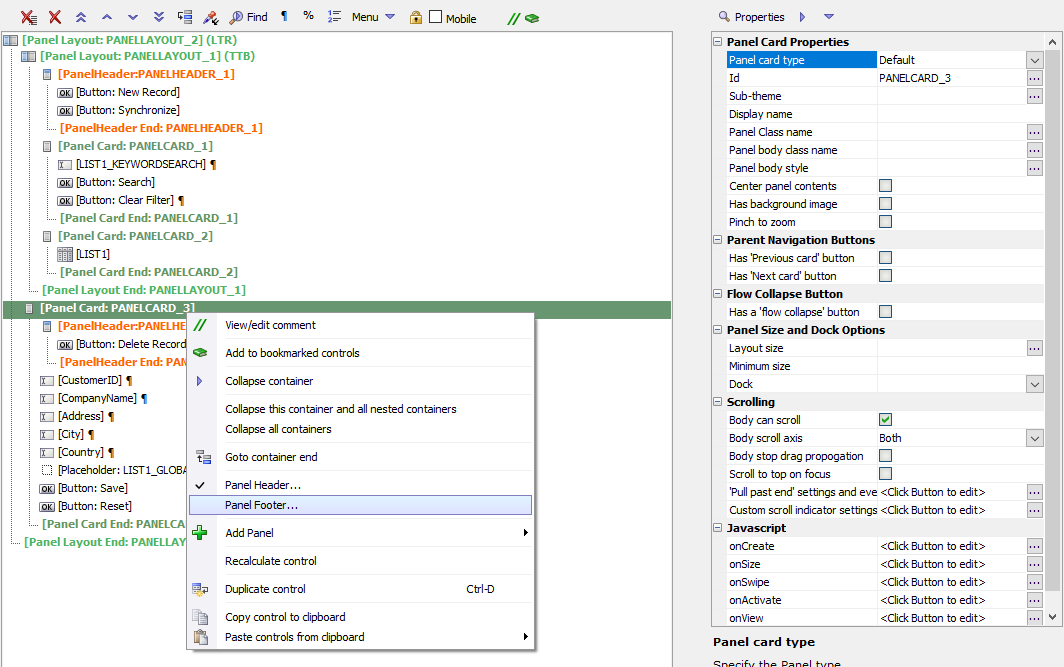The image size is (1064, 667).
Task: Enable Has 'Previous card' button checkbox
Action: point(886,257)
